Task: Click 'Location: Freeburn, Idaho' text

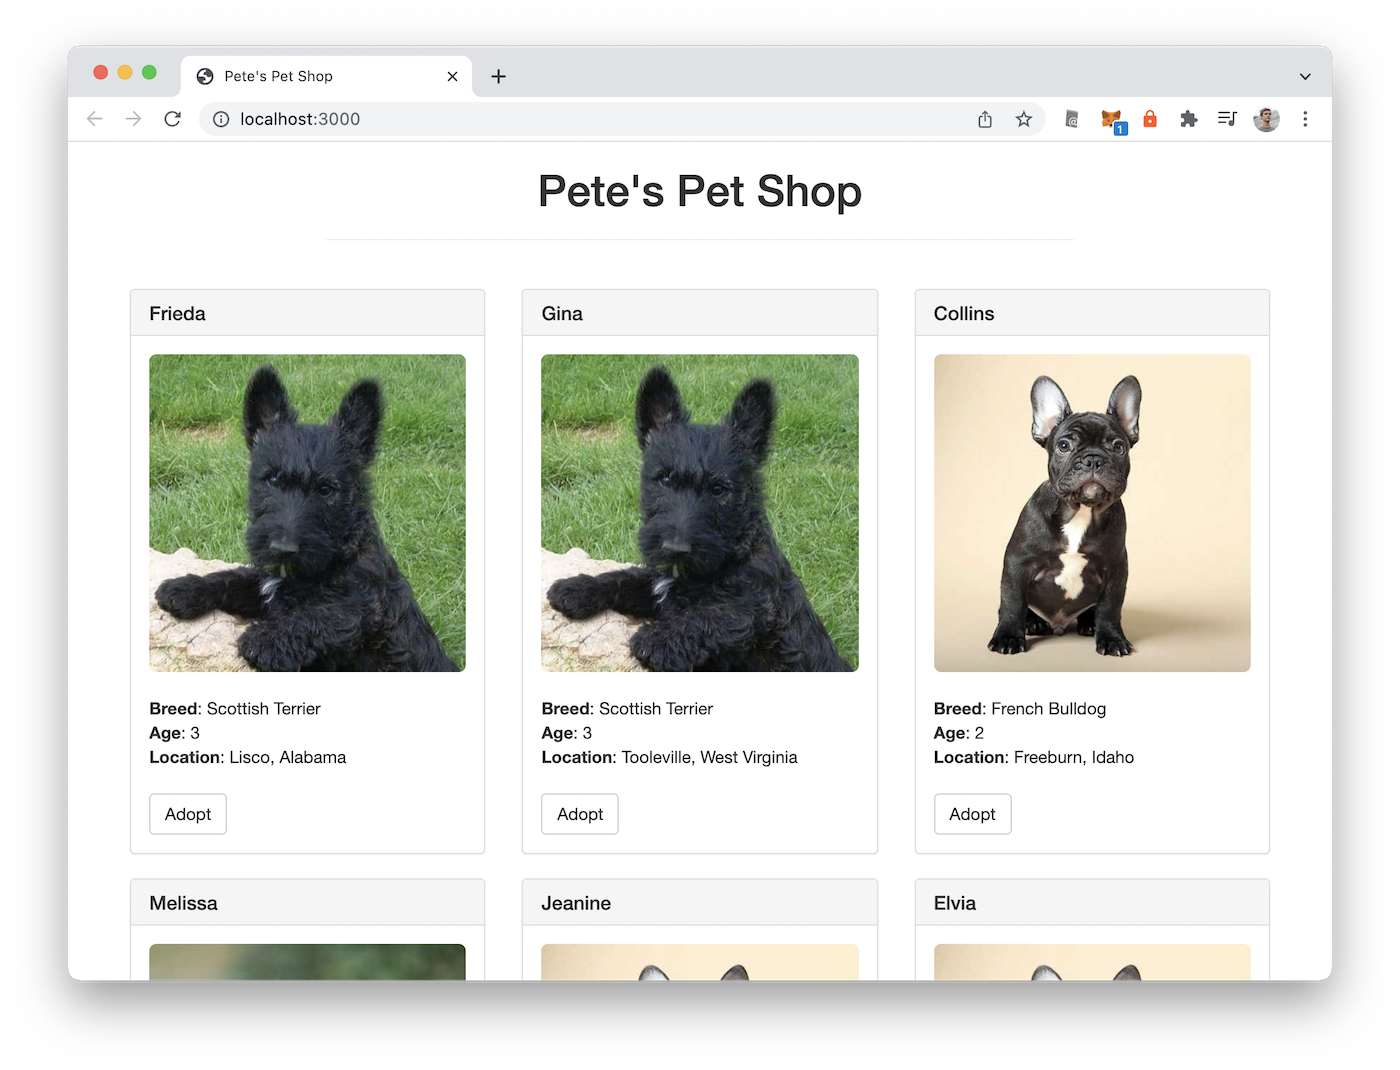Action: click(x=1034, y=757)
